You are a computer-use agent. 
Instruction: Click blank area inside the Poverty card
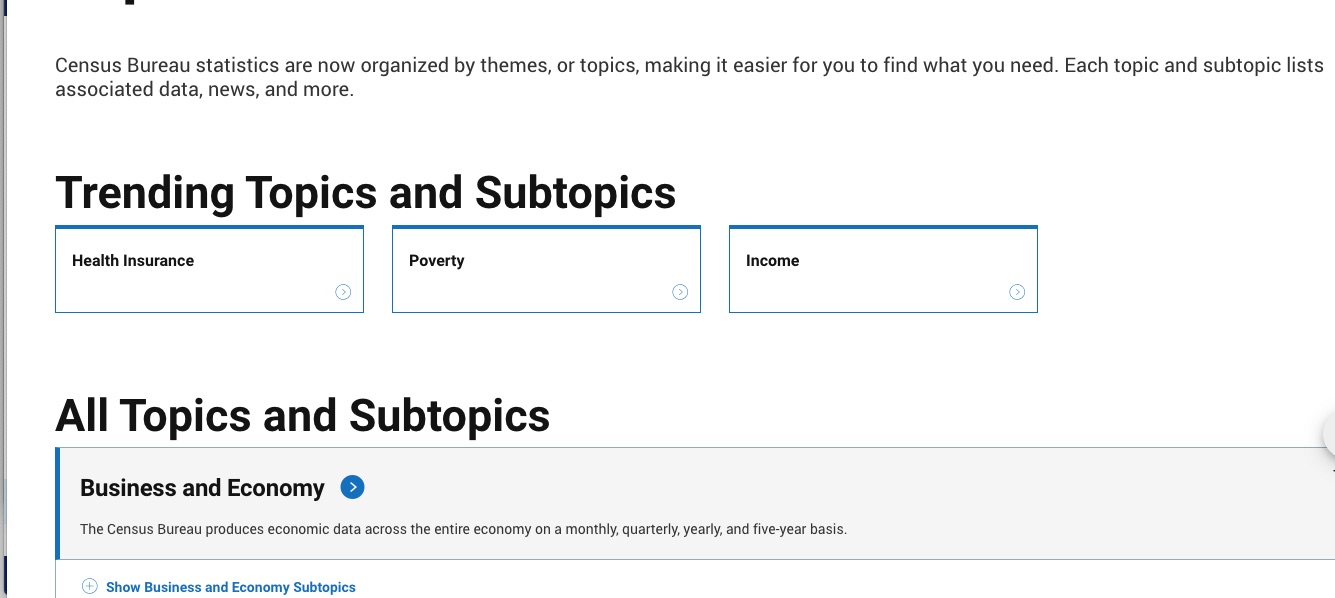pyautogui.click(x=540, y=290)
